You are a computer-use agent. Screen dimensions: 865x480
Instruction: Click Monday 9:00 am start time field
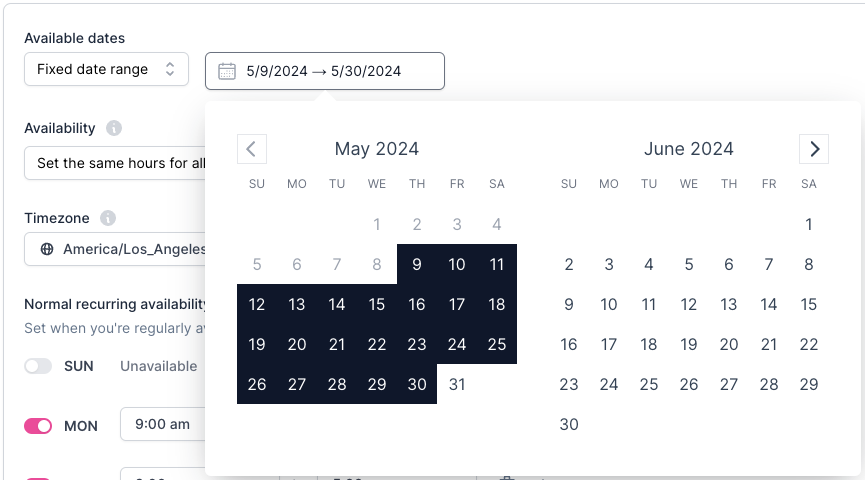pyautogui.click(x=163, y=424)
